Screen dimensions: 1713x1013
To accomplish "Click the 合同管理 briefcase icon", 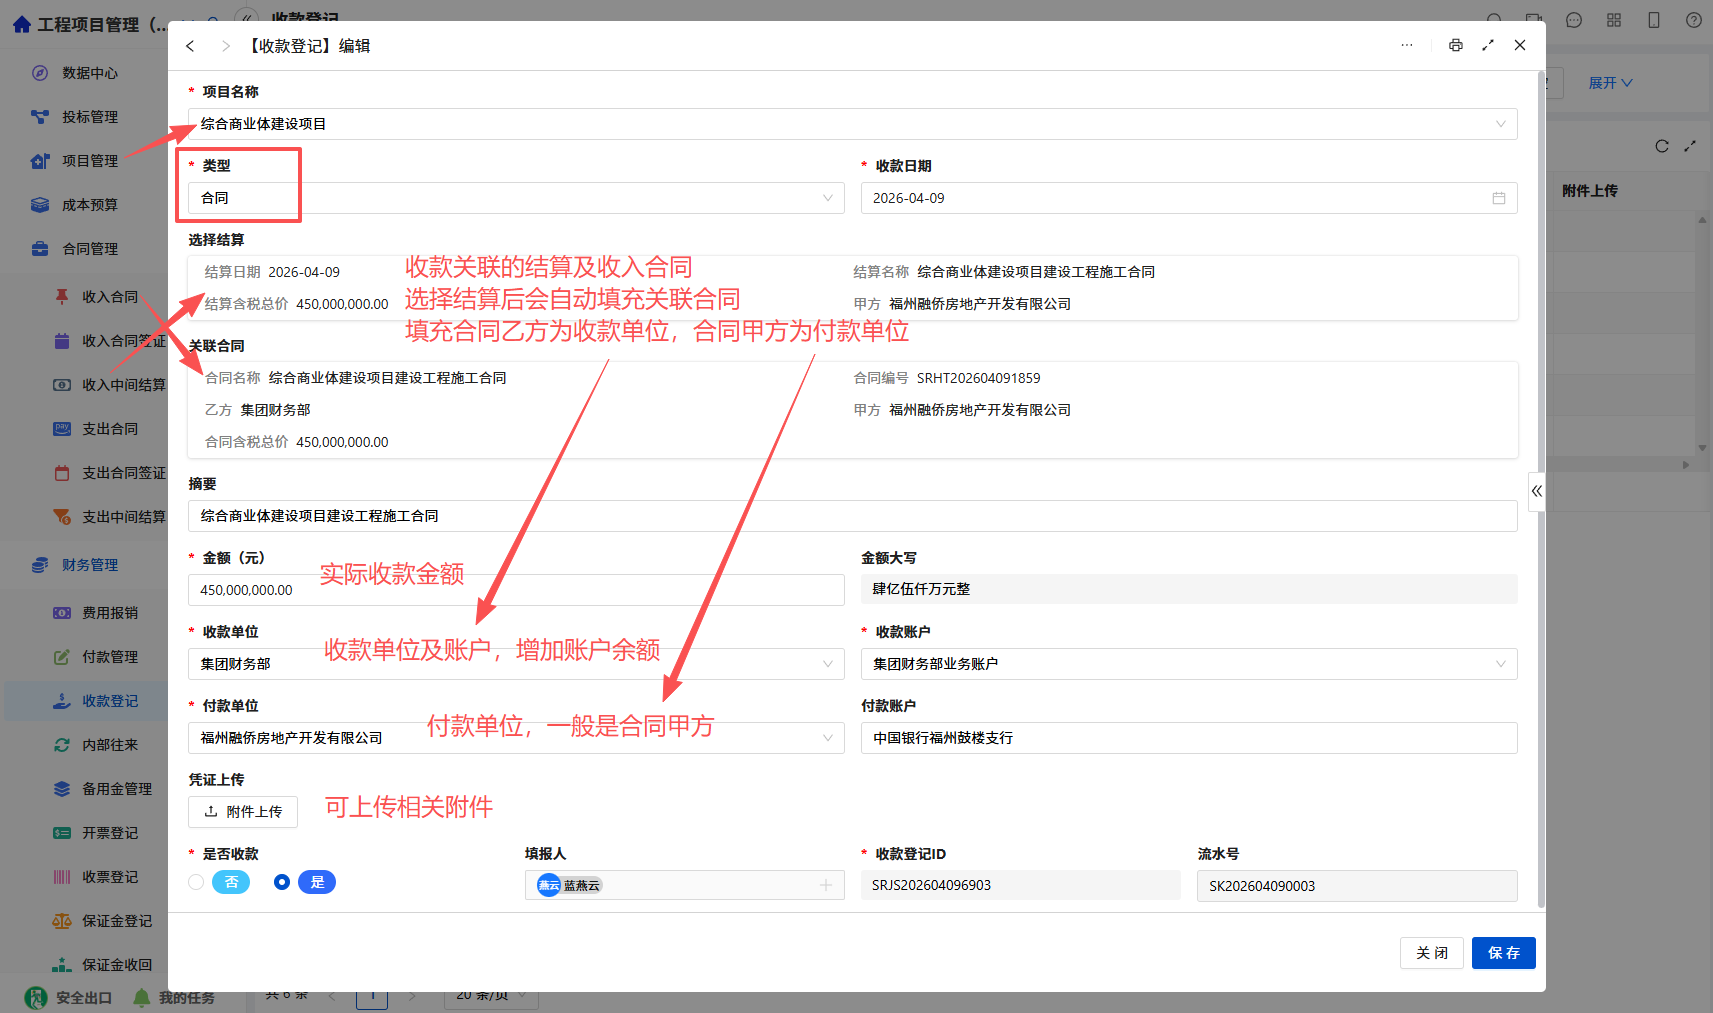I will coord(40,249).
